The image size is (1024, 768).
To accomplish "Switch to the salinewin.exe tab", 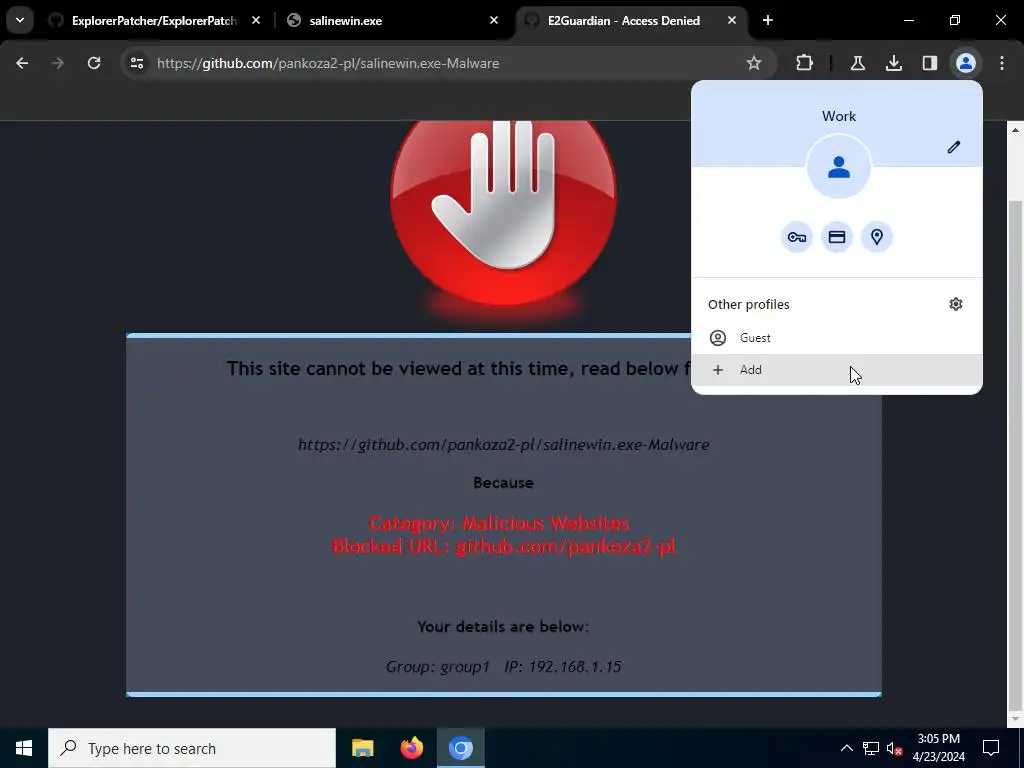I will click(392, 20).
